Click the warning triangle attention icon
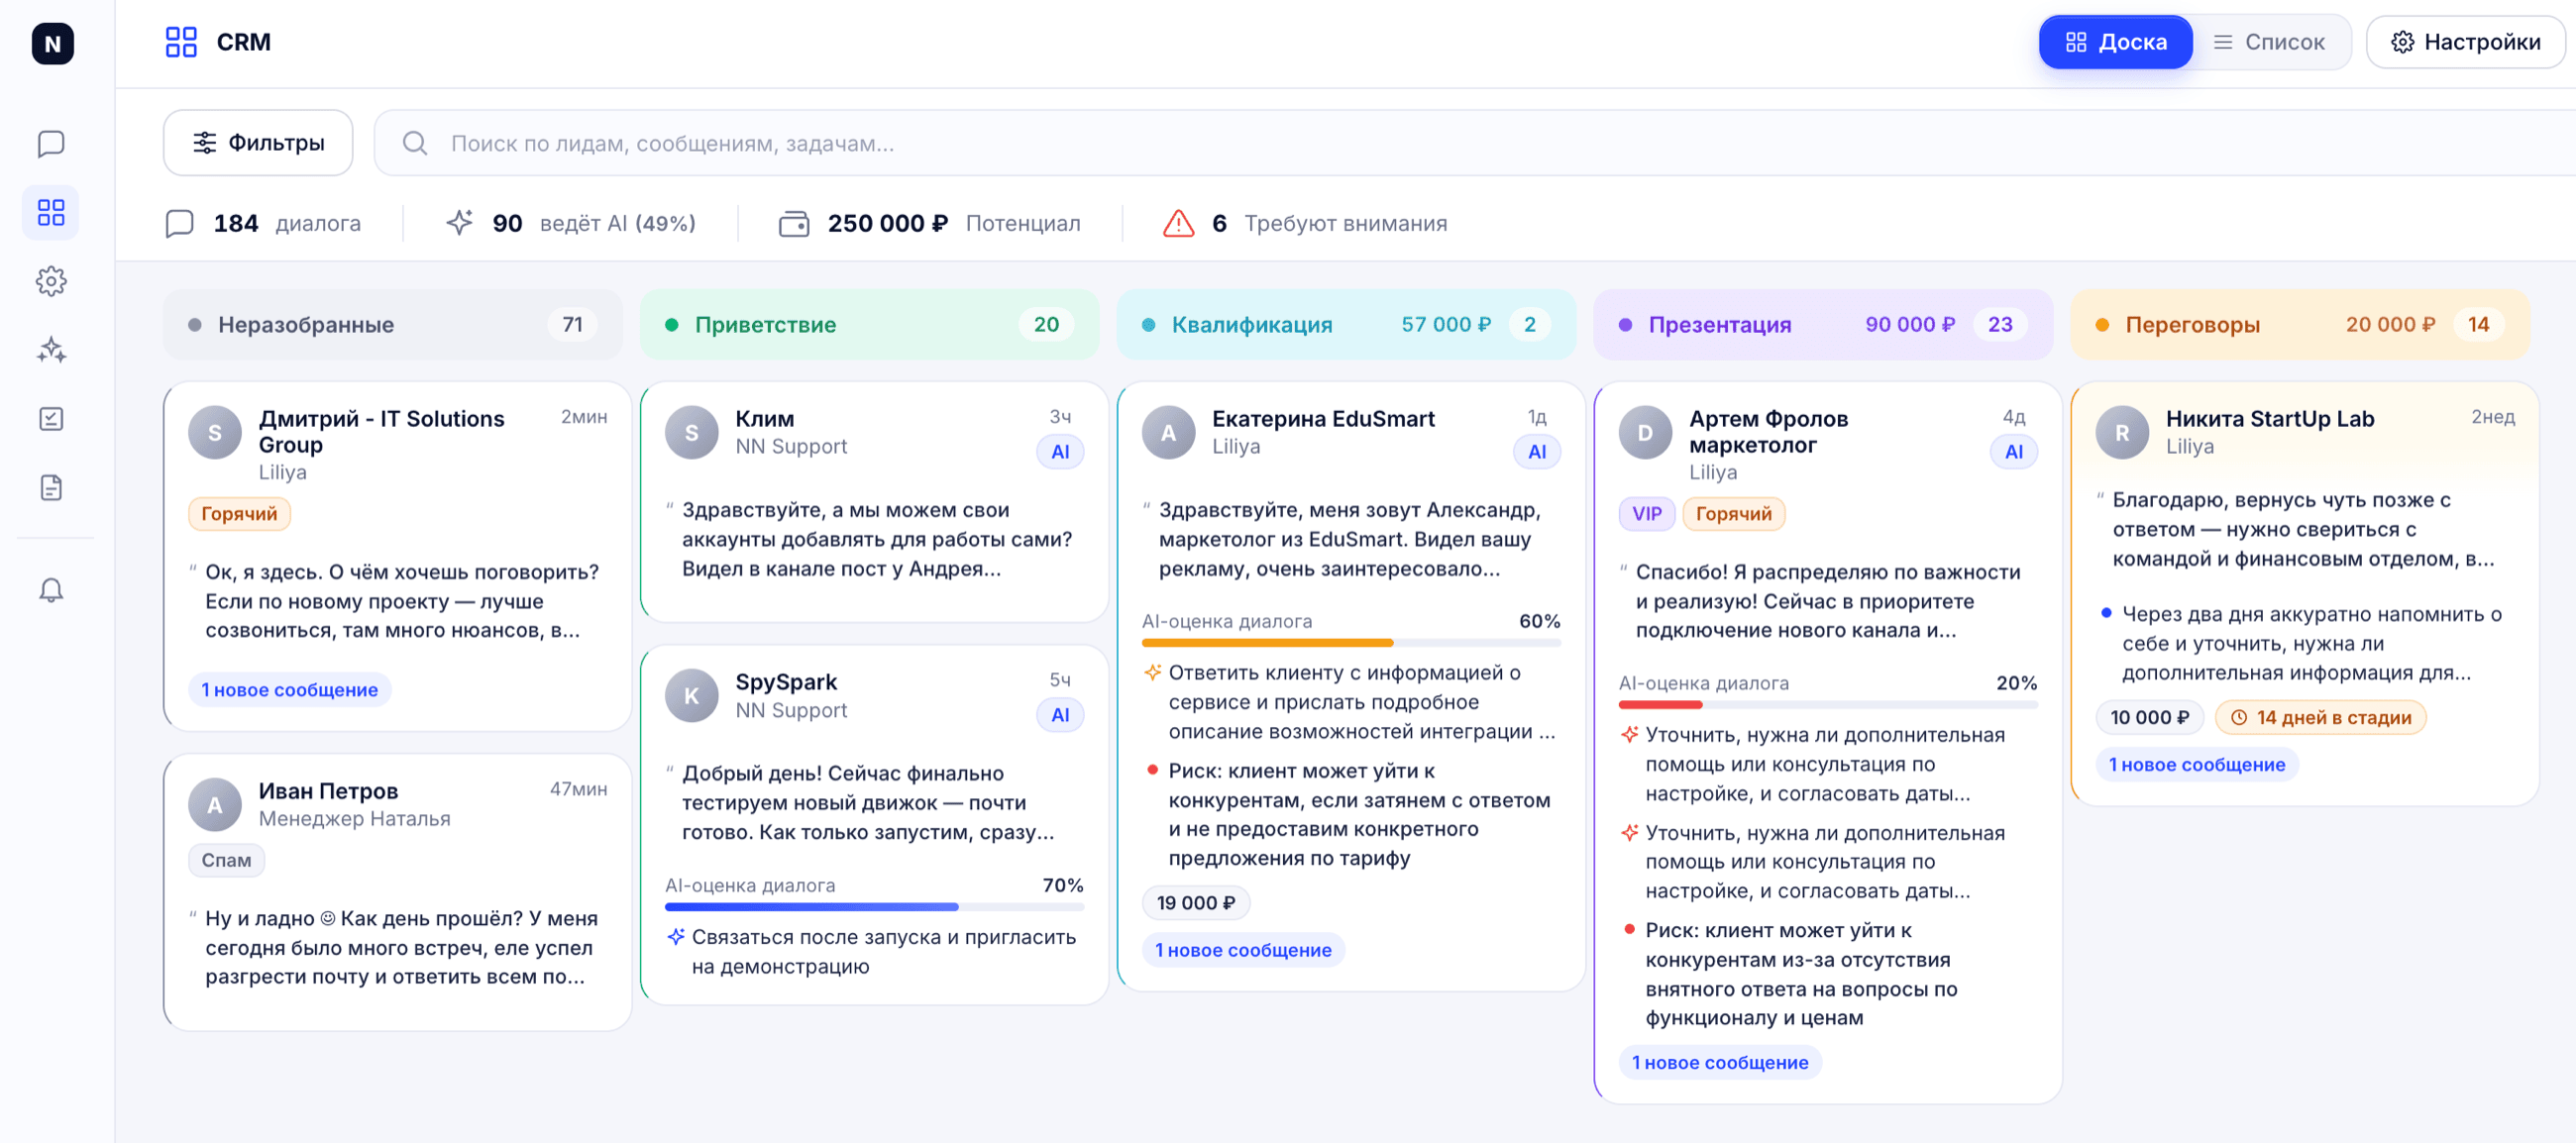This screenshot has width=2576, height=1143. (1178, 223)
